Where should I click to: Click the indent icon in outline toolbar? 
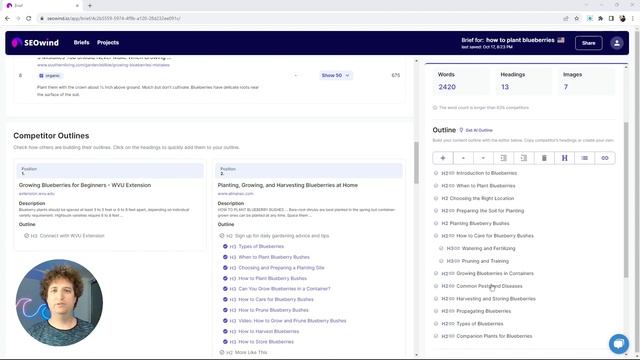click(x=524, y=158)
